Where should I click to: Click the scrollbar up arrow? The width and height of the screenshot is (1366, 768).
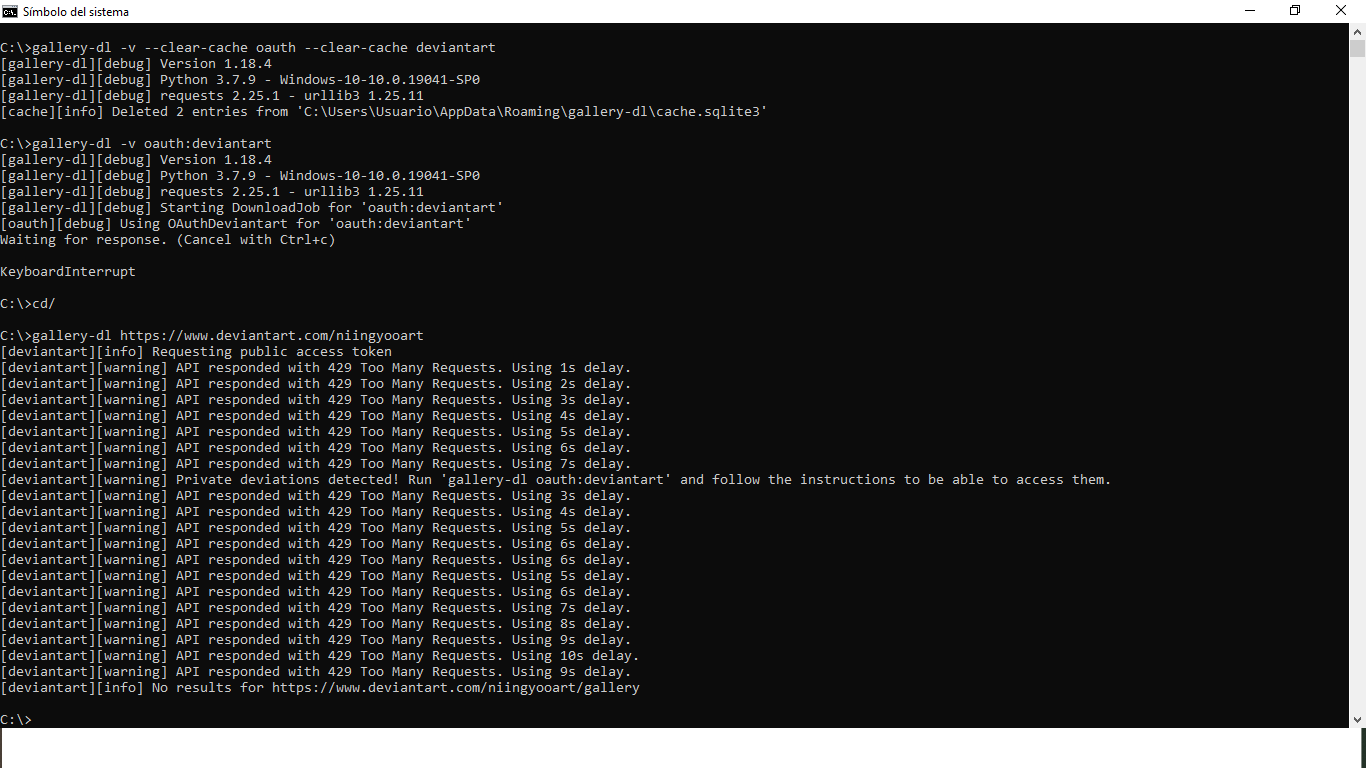(x=1358, y=31)
